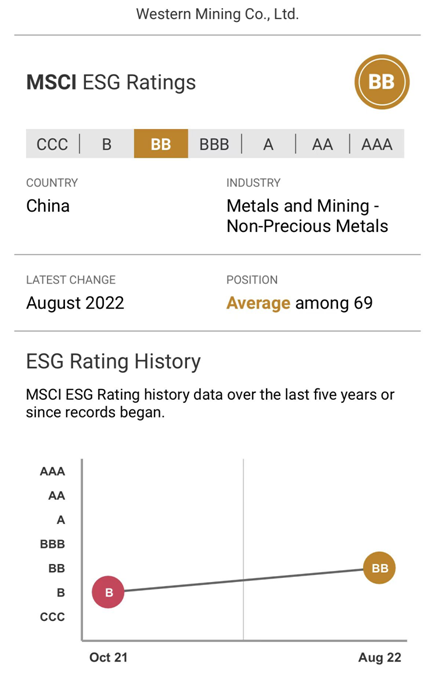Screen dimensions: 434x676
Task: Click the BBB cell in the rating scale
Action: coord(214,144)
